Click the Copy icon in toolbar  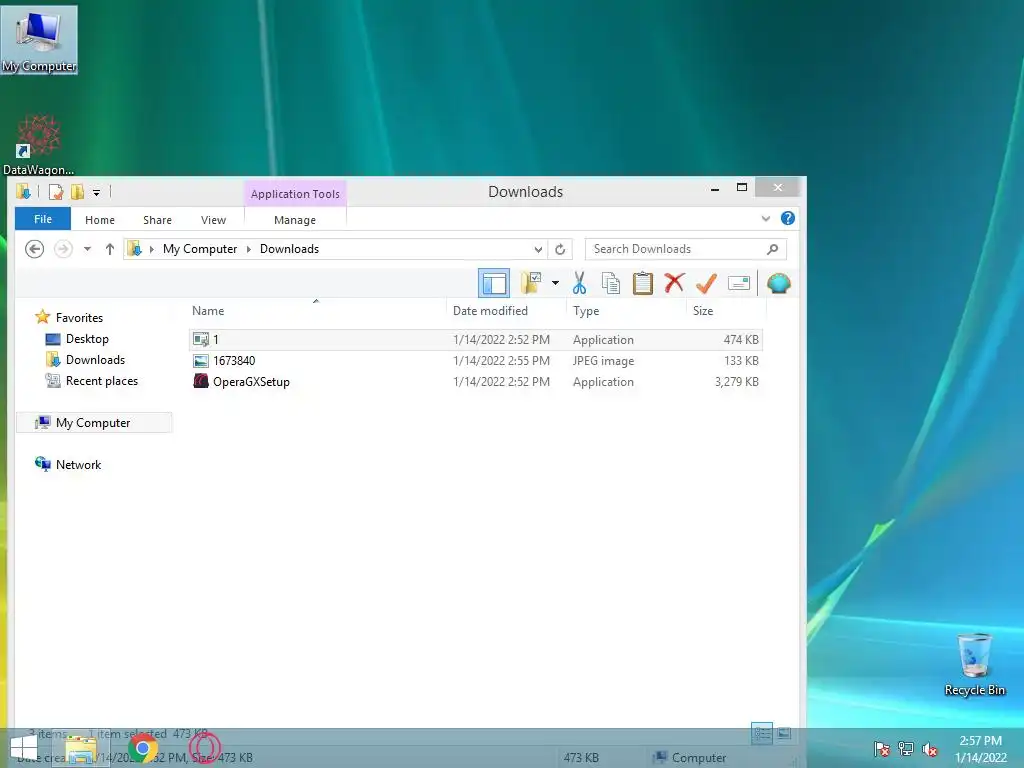tap(611, 283)
